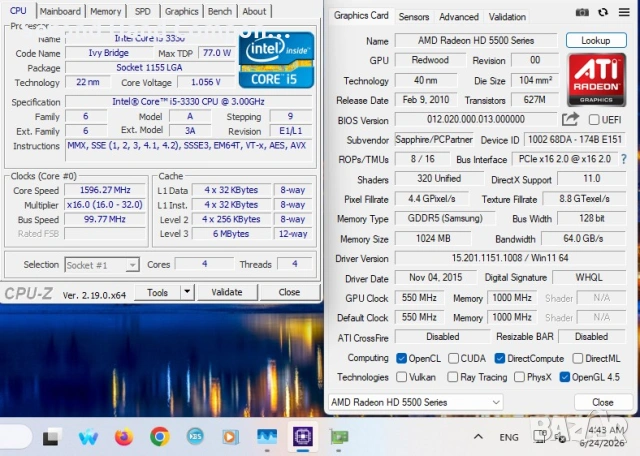The height and width of the screenshot is (456, 640).
Task: Click the GPU name field AMD Radeon HD 5500 Series
Action: [476, 40]
